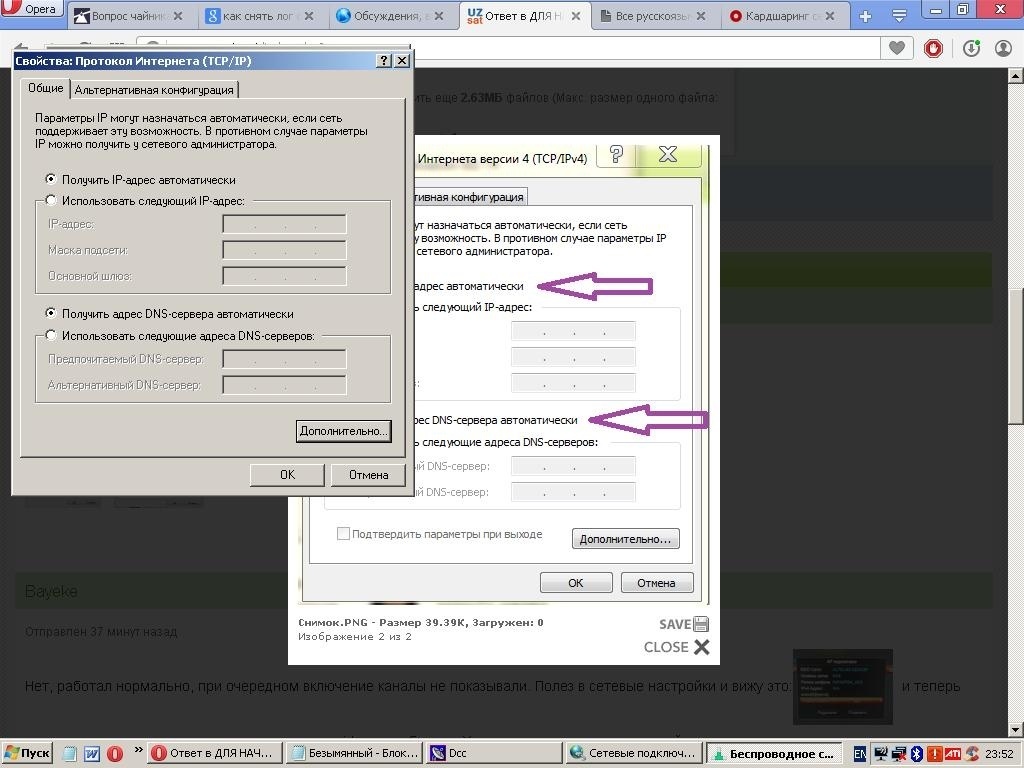Open the Opera main menu button

click(31, 8)
